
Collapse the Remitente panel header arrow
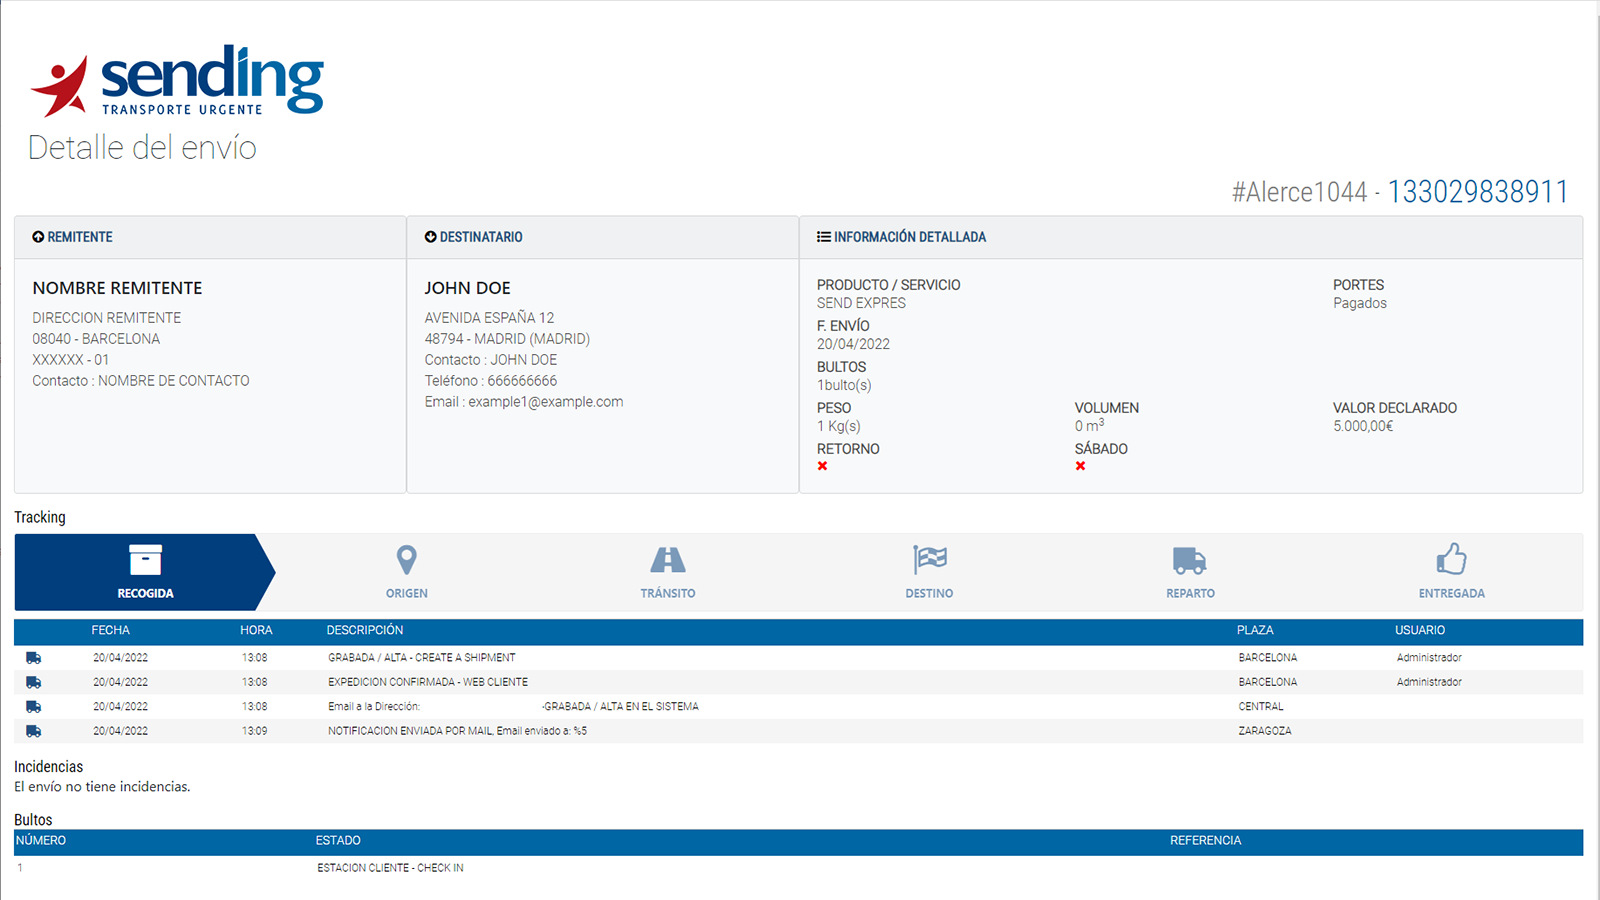point(38,237)
